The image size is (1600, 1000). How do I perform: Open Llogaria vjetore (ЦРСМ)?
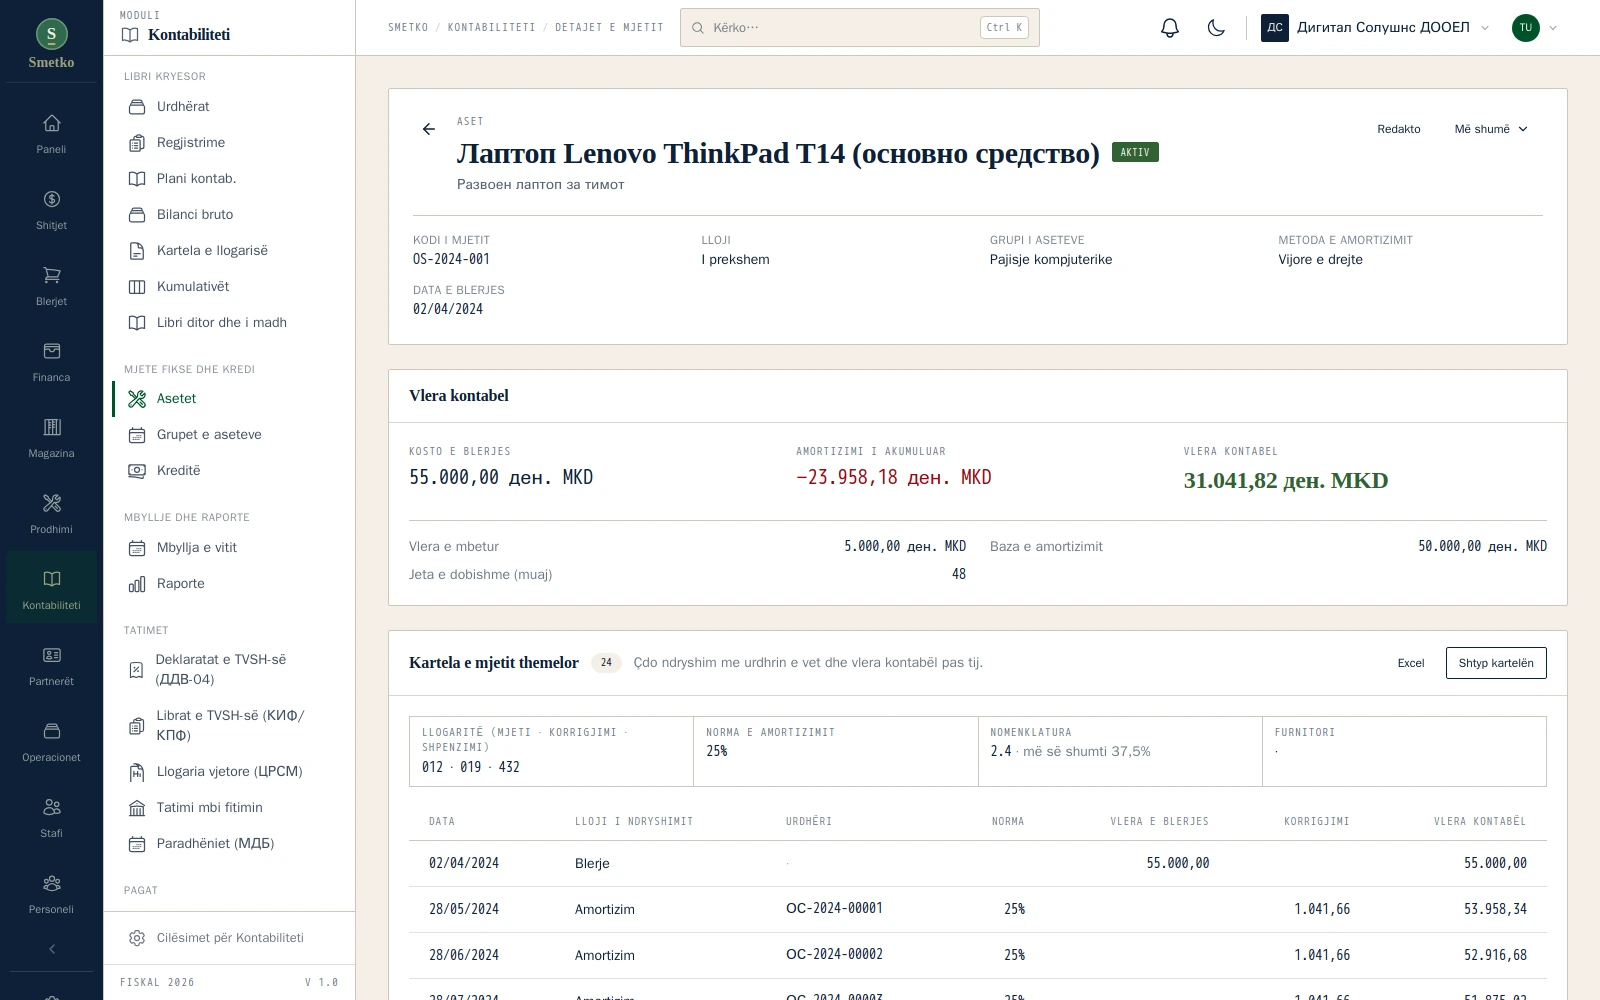click(x=229, y=771)
